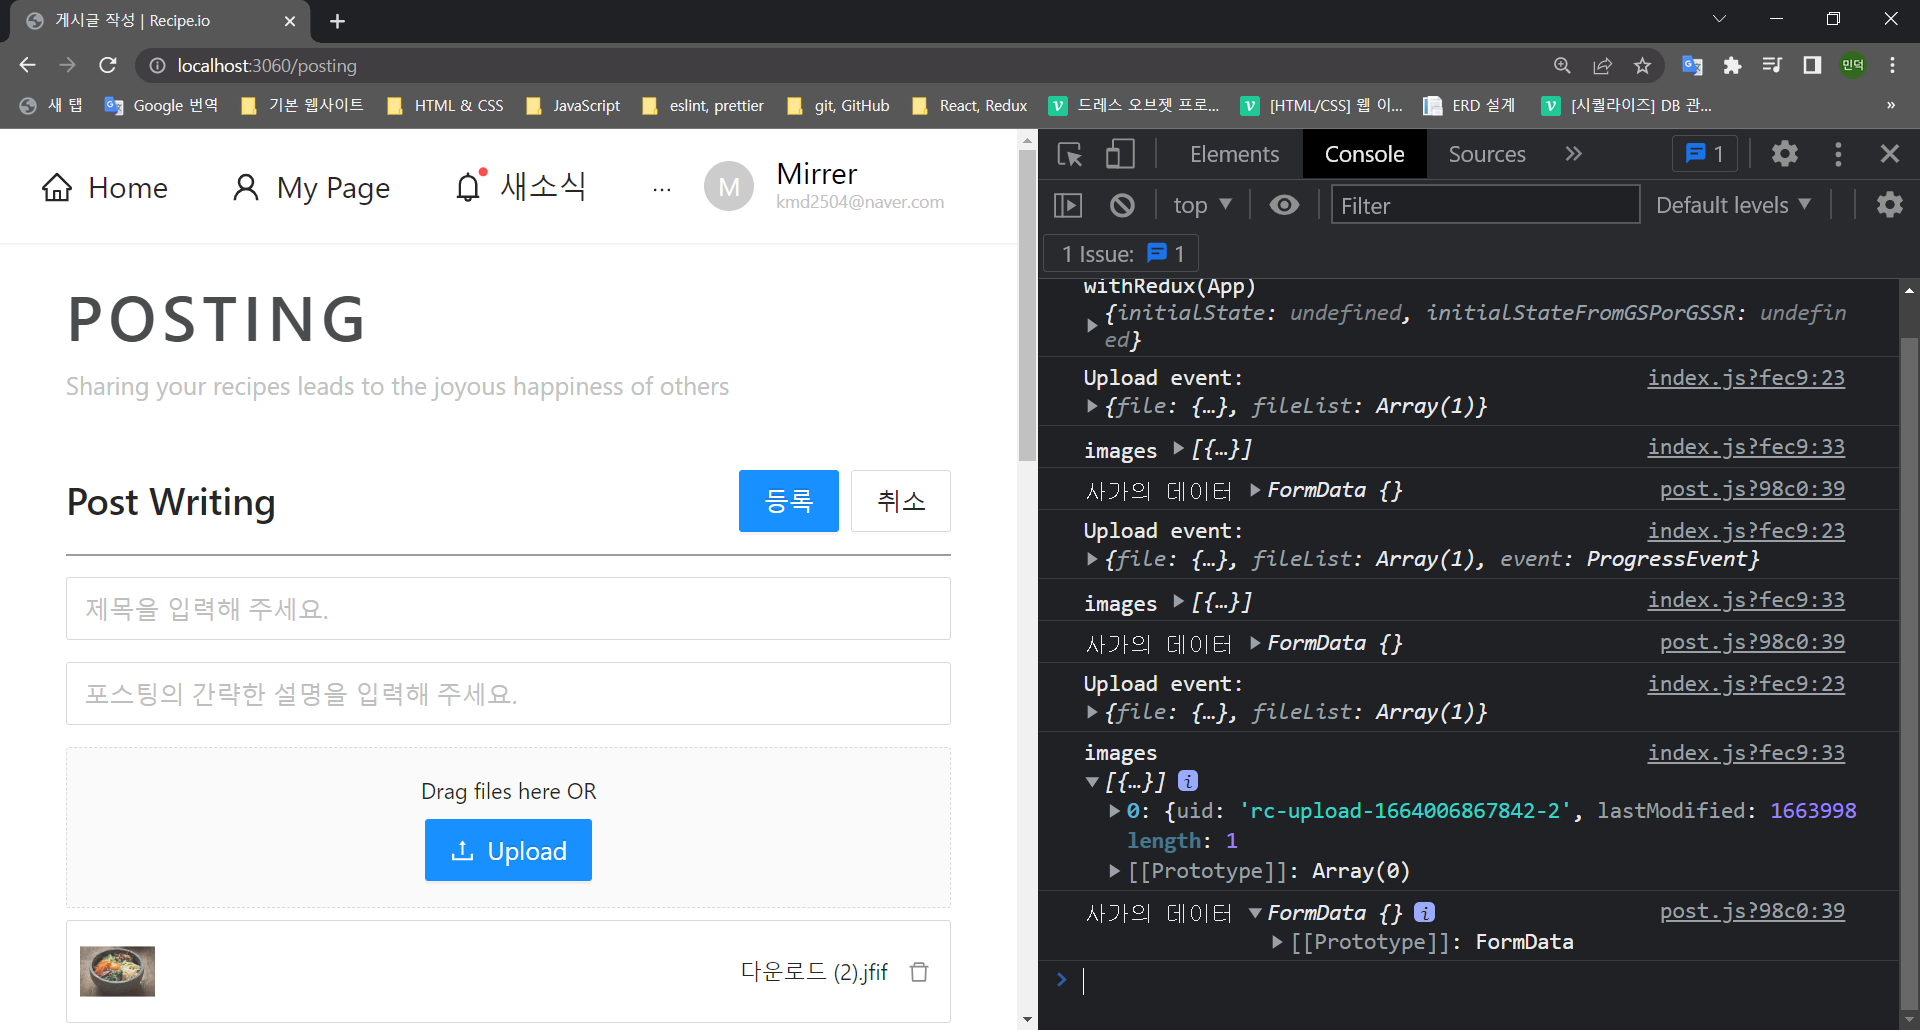Click the 취소 button
This screenshot has width=1920, height=1030.
900,501
